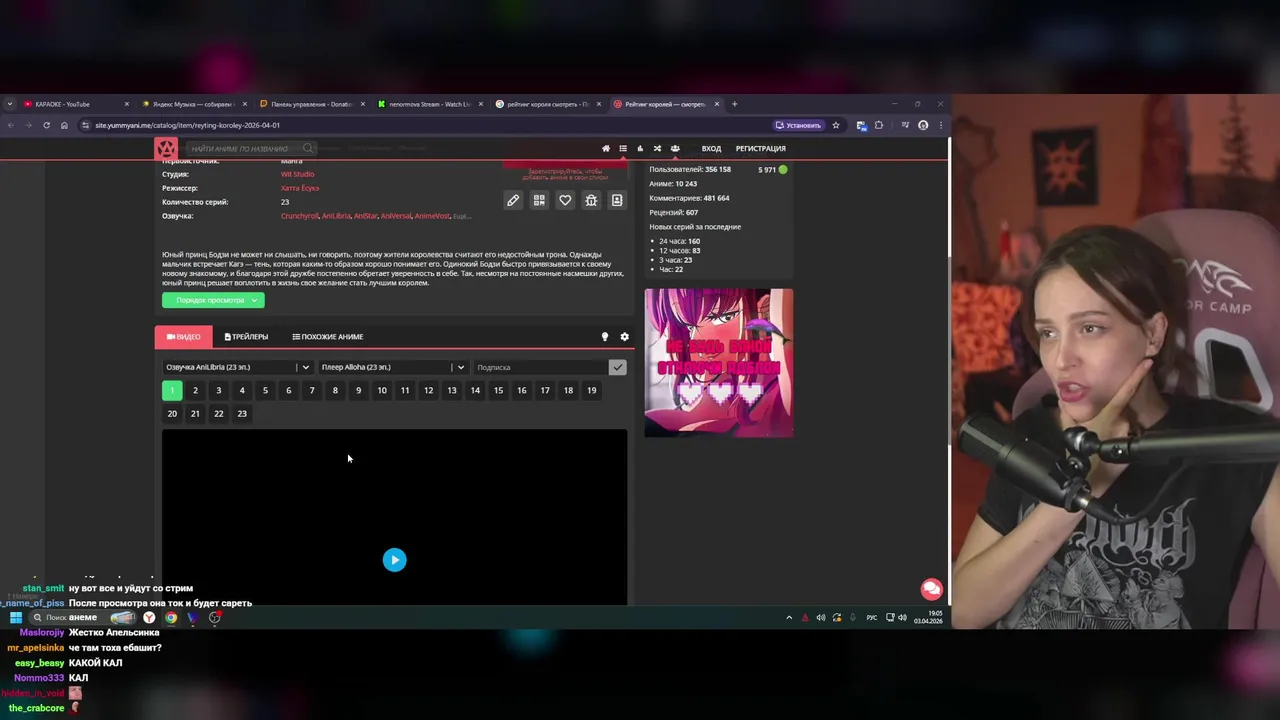Select episode 12
Screen dimensions: 1280x720
tap(428, 391)
